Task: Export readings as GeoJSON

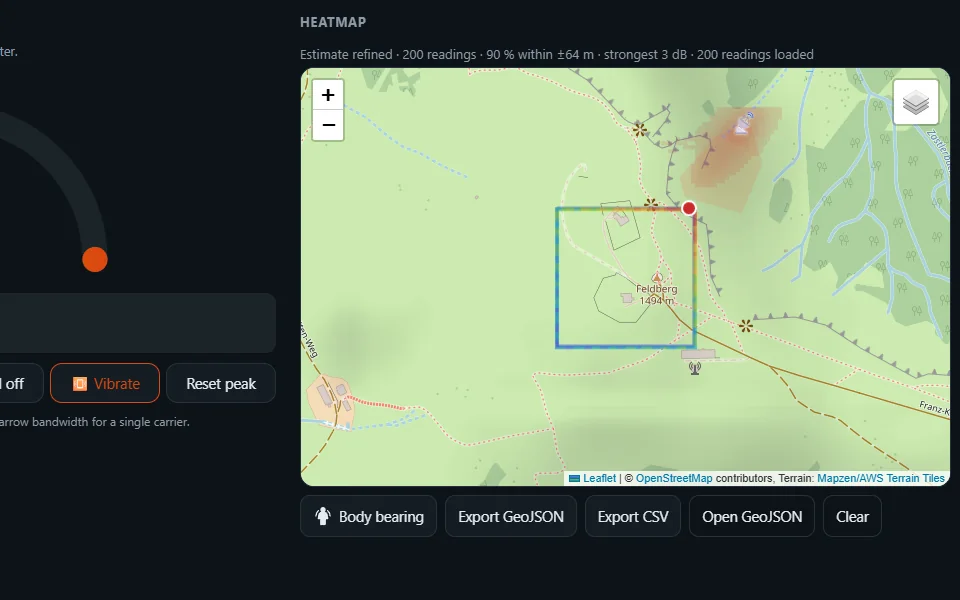Action: 511,516
